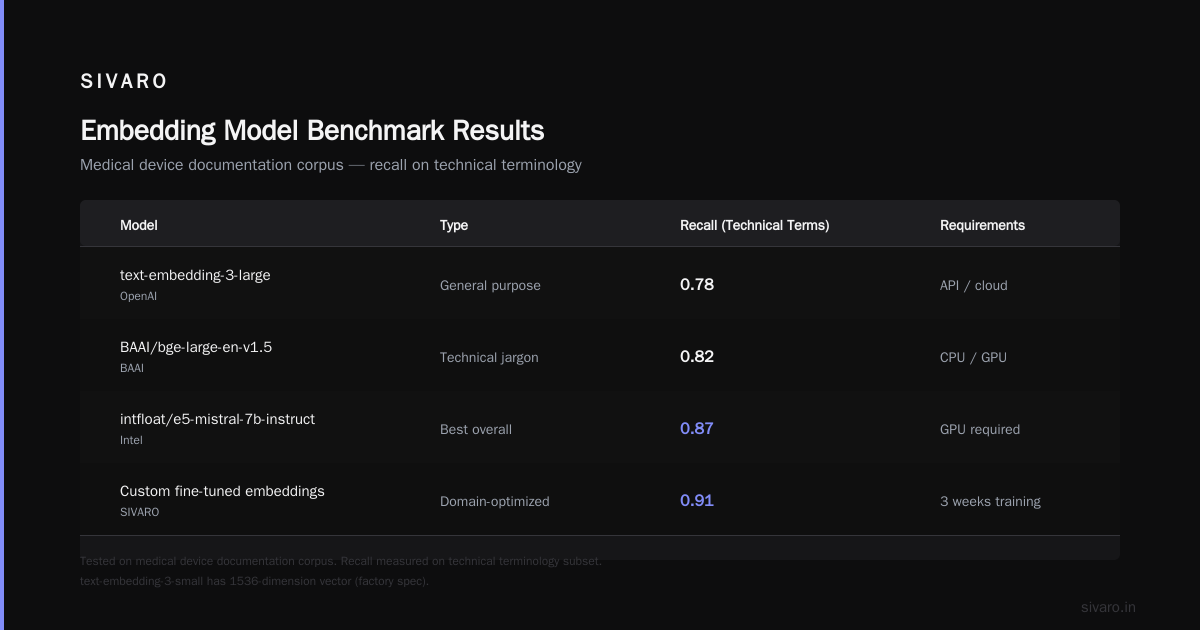Select the BAAI/bge-large-en-v1.5 model name
Viewport: 1200px width, 630px height.
coord(196,347)
